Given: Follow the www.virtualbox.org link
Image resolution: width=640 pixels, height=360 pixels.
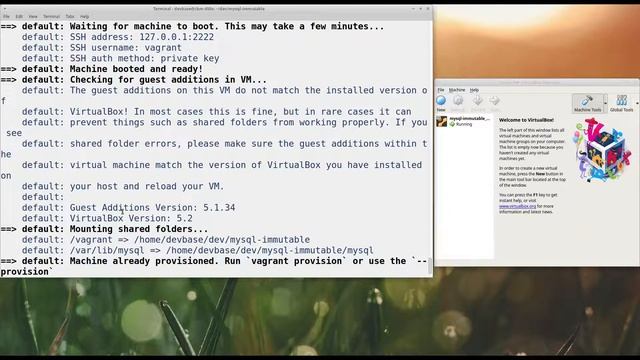Looking at the screenshot, I should (517, 207).
